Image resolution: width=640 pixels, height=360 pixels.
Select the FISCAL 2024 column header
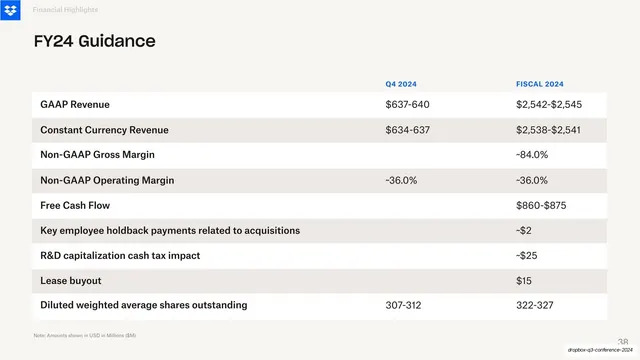pos(540,84)
